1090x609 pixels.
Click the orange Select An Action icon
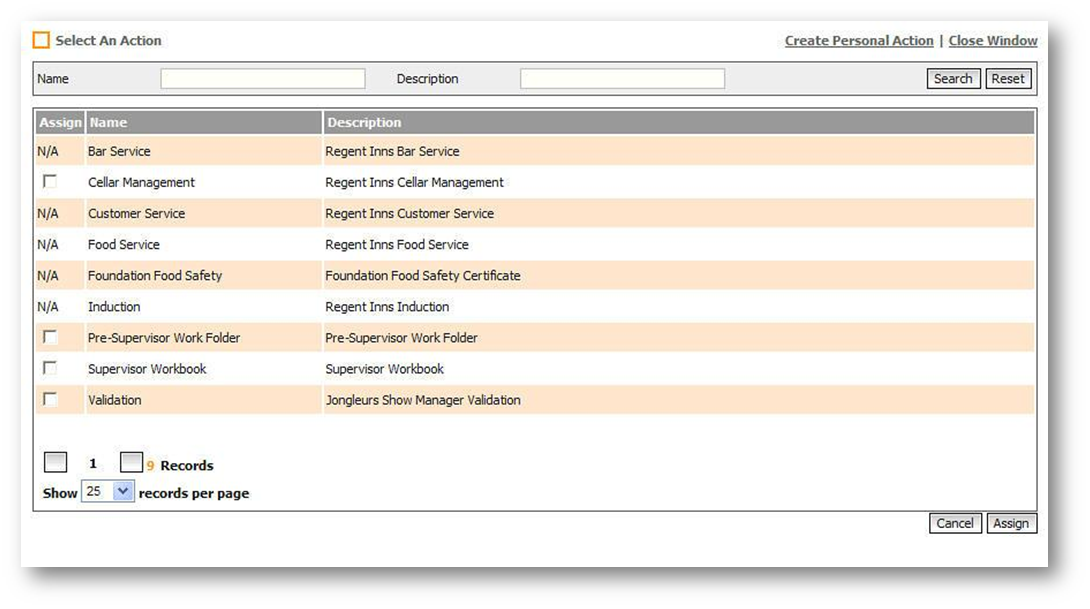[x=41, y=41]
